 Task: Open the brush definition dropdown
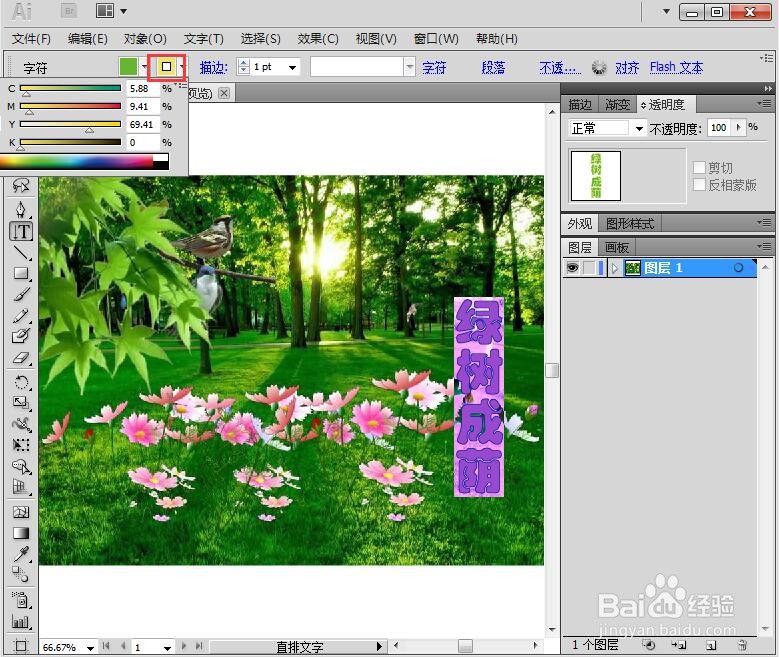409,67
